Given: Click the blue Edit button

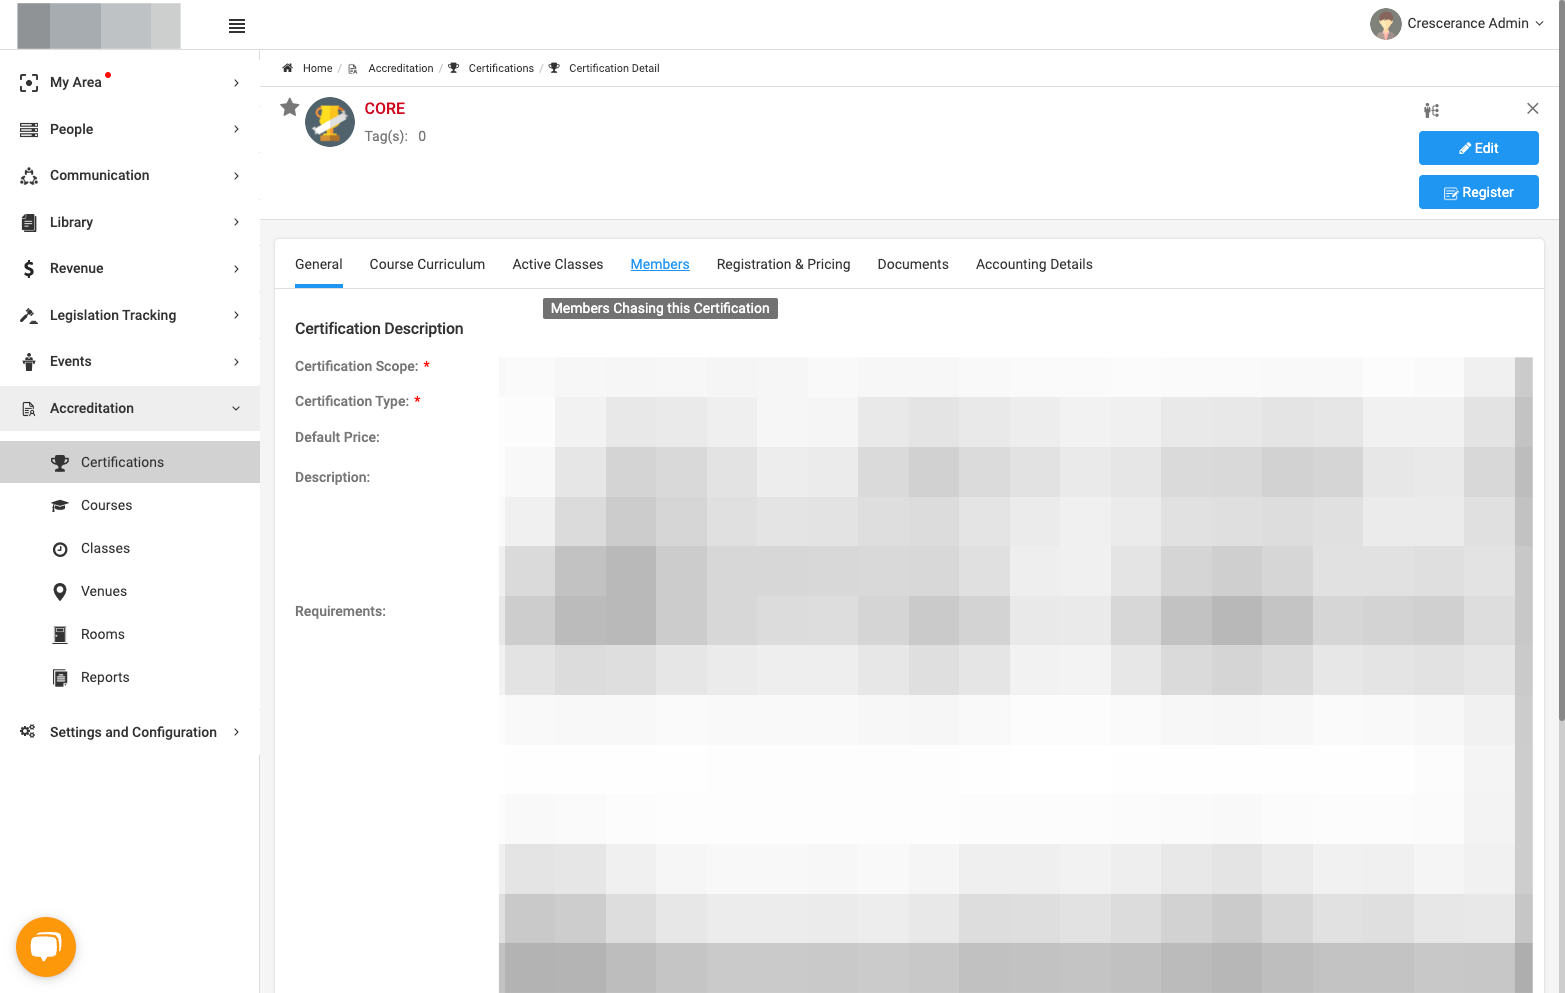Looking at the screenshot, I should (1478, 148).
